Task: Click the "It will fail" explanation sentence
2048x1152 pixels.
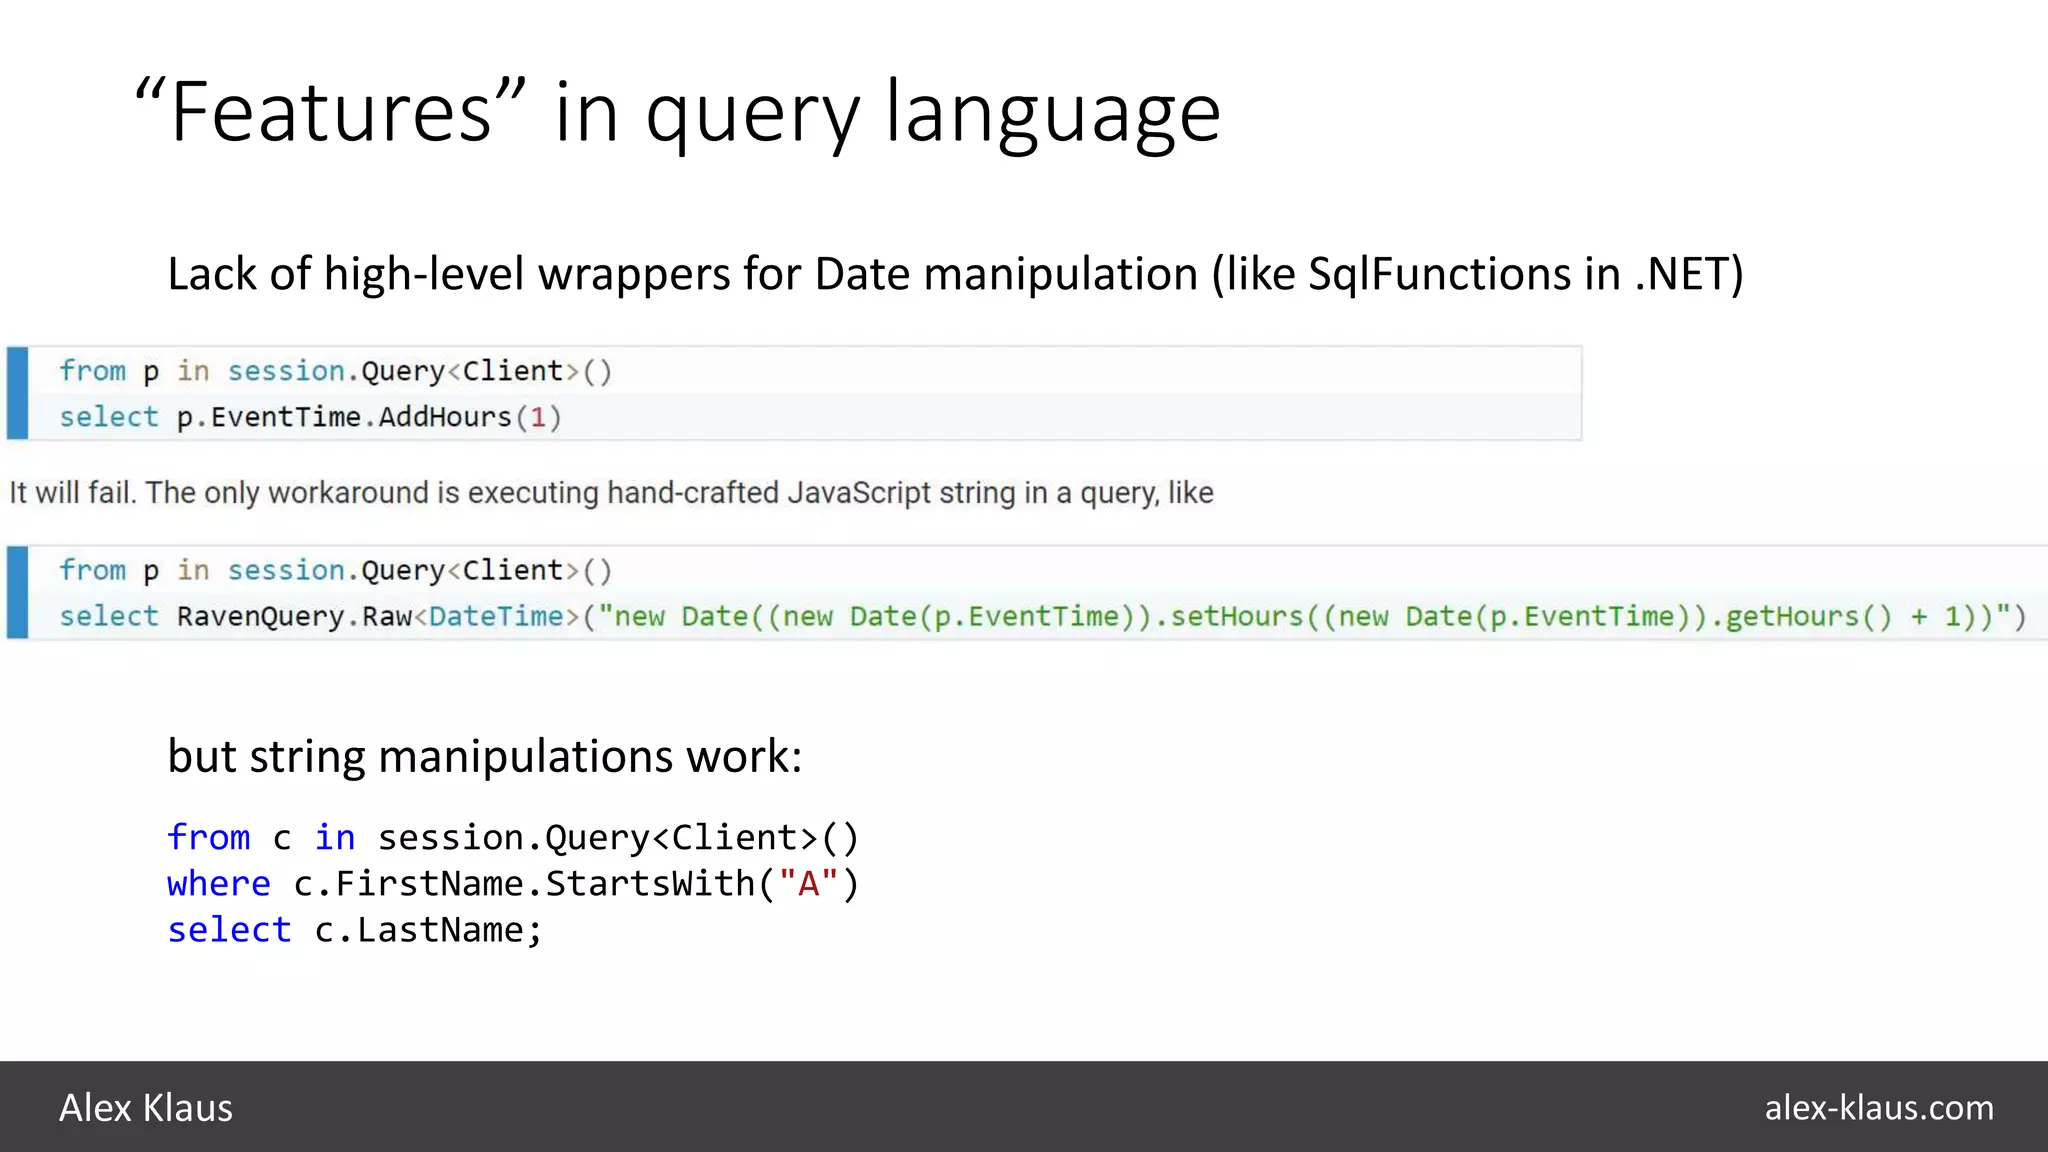Action: coord(611,493)
